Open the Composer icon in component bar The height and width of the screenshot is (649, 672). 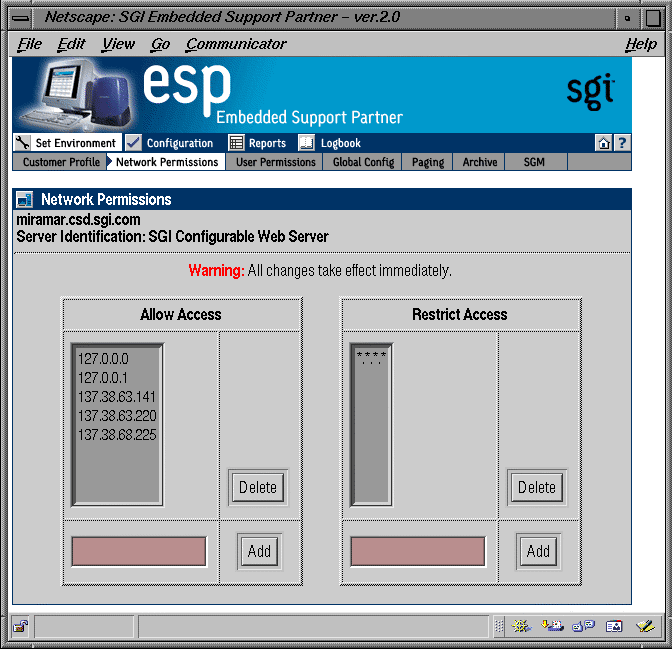(x=645, y=626)
